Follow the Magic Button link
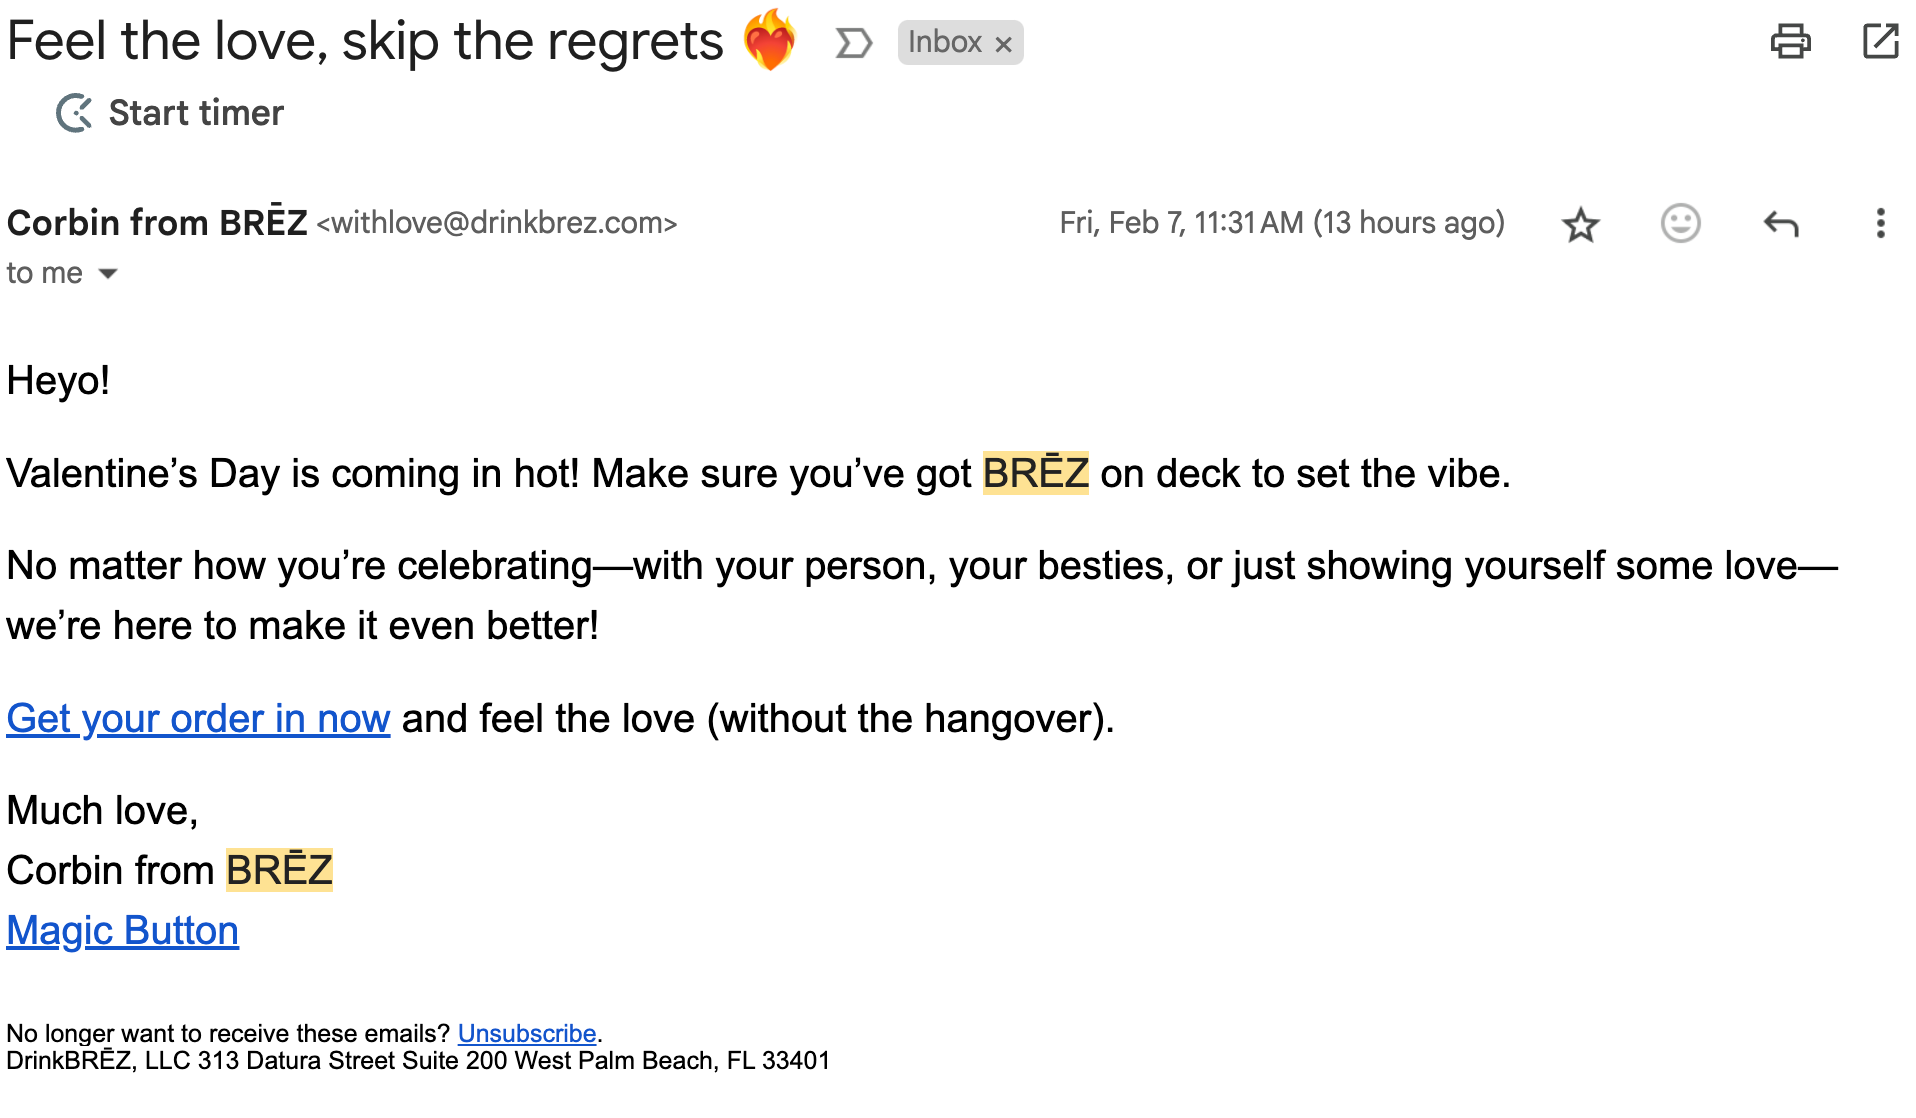Image resolution: width=1916 pixels, height=1118 pixels. 122,930
